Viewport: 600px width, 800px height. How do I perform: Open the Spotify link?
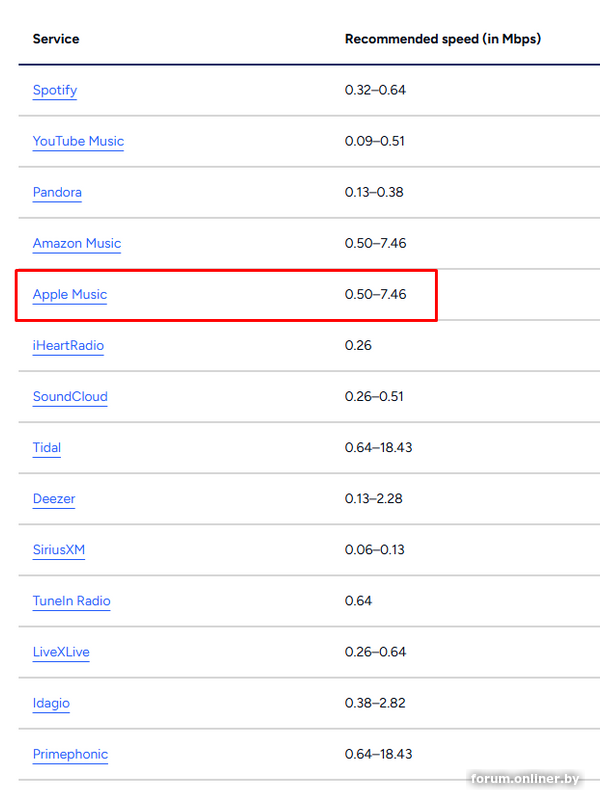click(x=55, y=90)
